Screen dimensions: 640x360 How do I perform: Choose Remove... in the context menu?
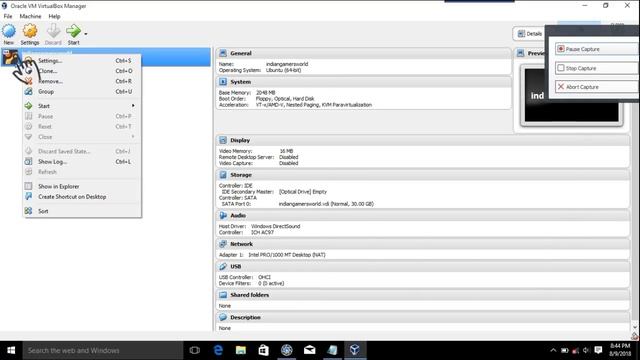(x=82, y=81)
